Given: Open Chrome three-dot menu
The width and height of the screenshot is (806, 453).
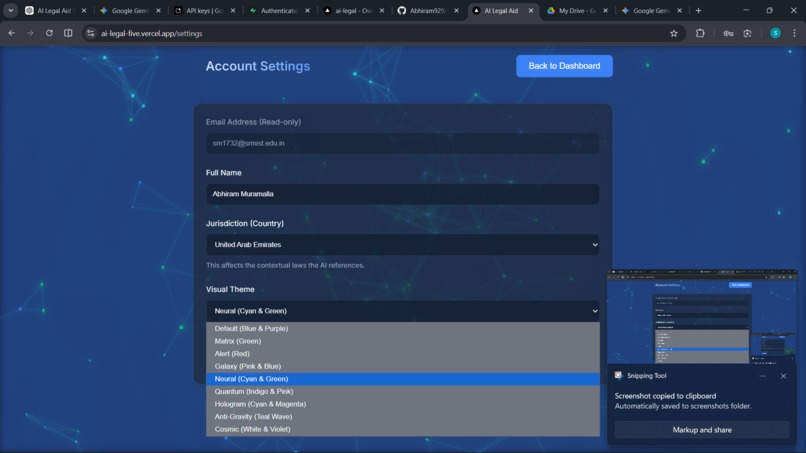Looking at the screenshot, I should coord(794,33).
